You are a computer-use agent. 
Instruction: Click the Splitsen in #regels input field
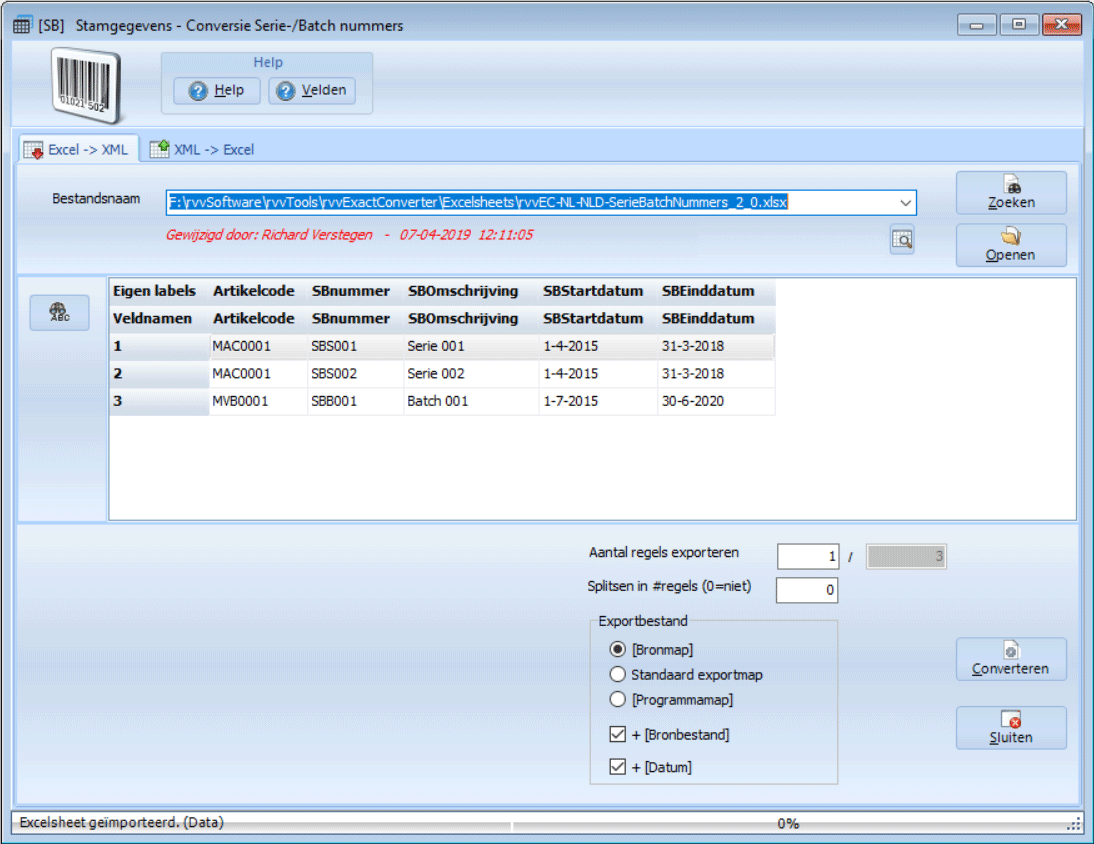[807, 591]
